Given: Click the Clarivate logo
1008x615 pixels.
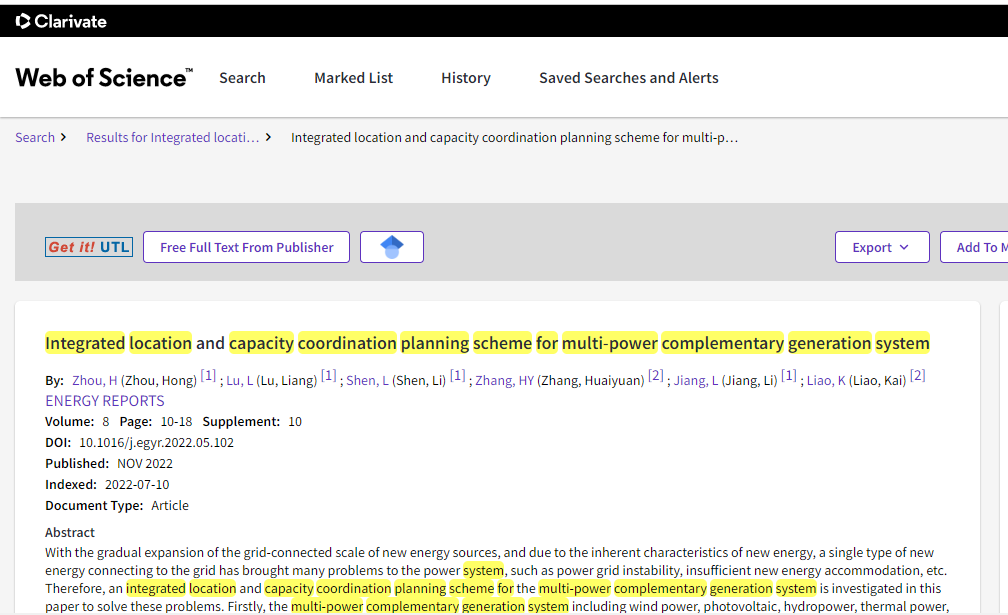Looking at the screenshot, I should (x=61, y=21).
